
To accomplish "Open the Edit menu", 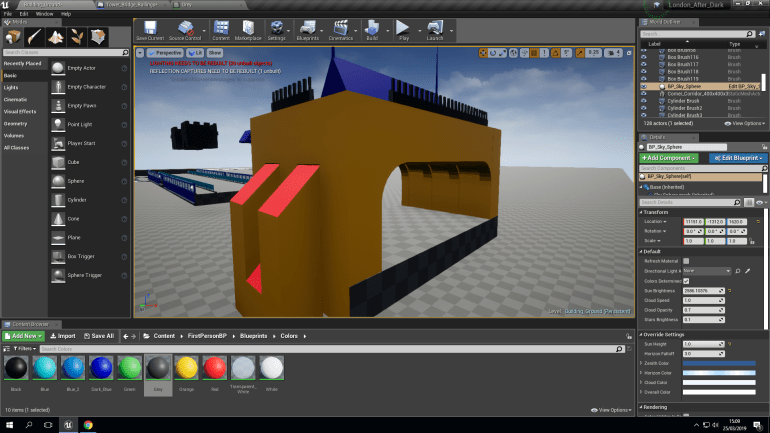I will tap(24, 14).
